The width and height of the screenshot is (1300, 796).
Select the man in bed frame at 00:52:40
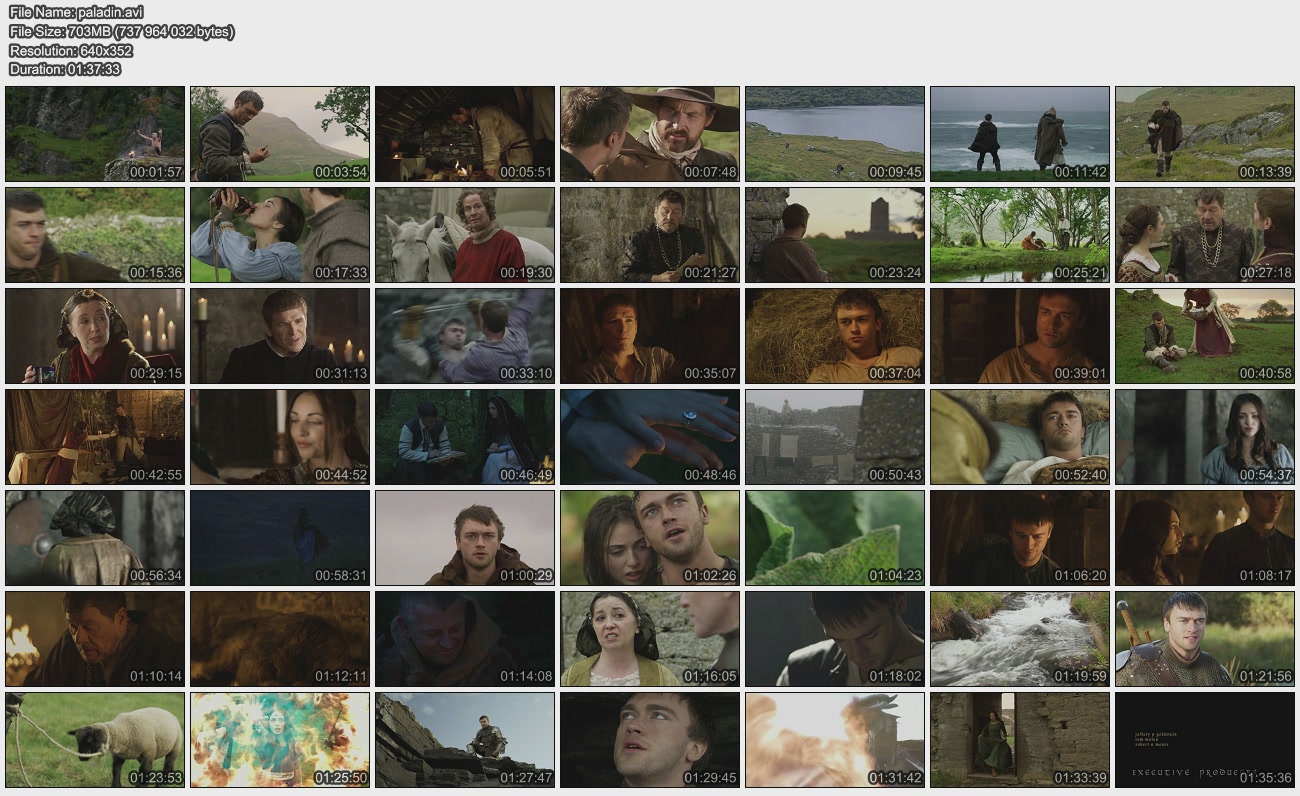(x=1020, y=437)
